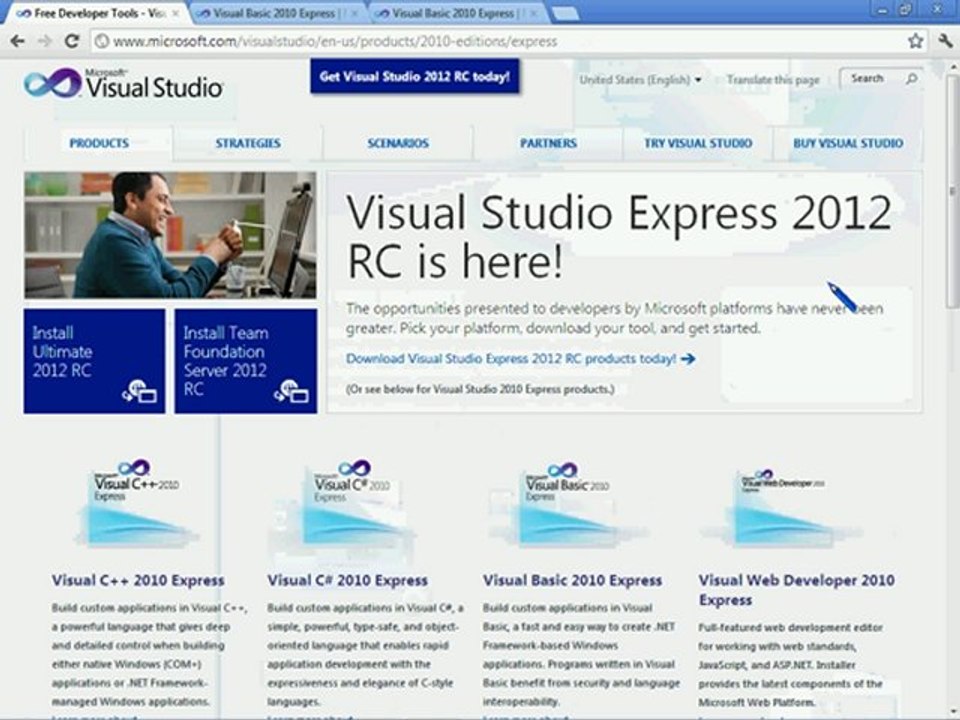
Task: Switch to the third Visual Basic 2010 Express tab
Action: click(x=454, y=13)
